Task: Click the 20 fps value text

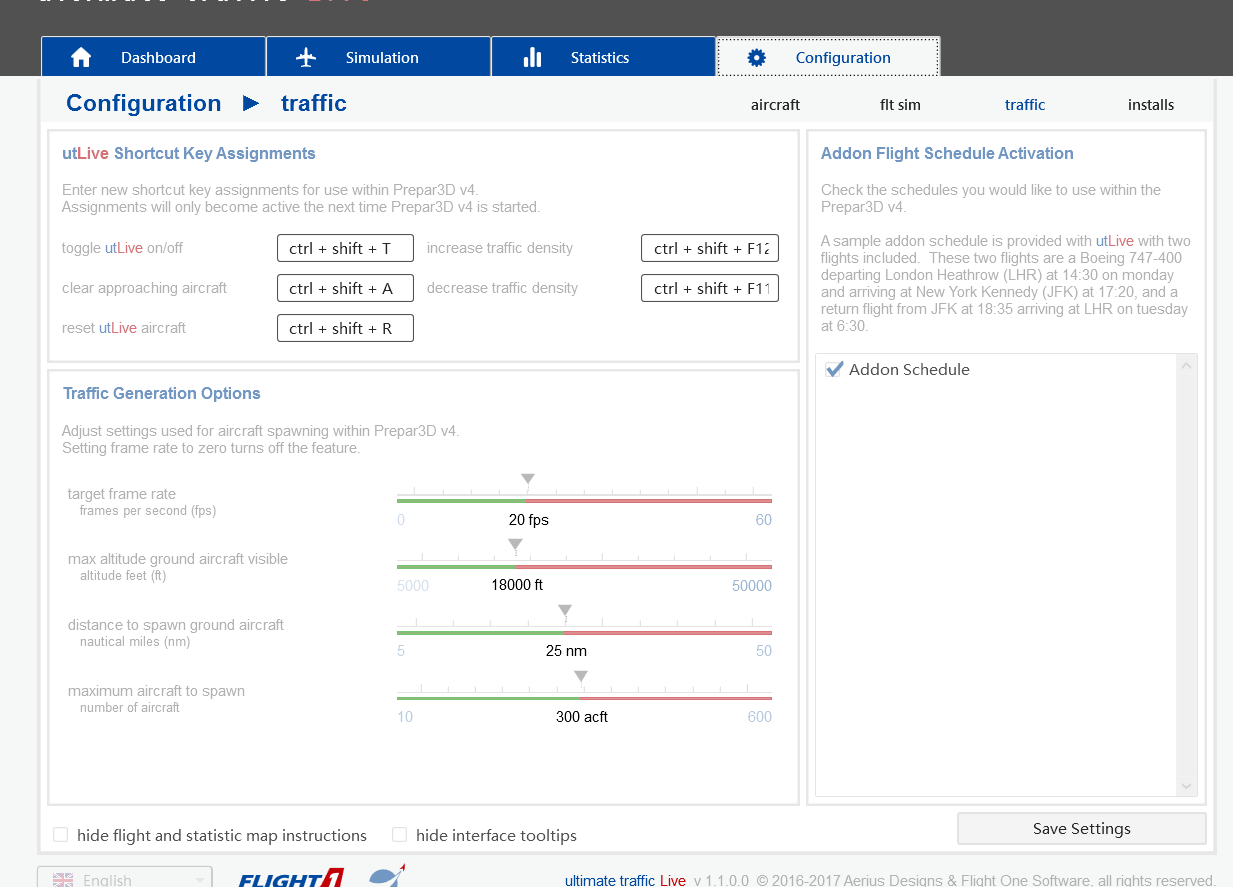Action: pyautogui.click(x=529, y=520)
